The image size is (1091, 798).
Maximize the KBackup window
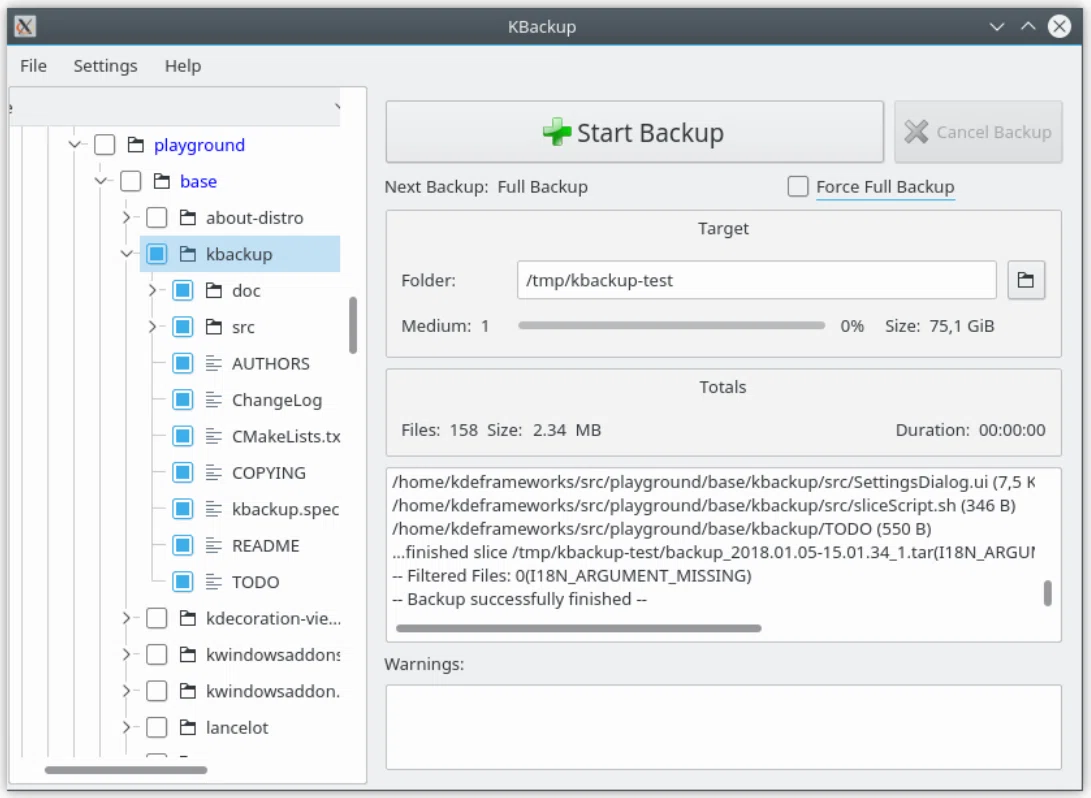pos(1028,26)
